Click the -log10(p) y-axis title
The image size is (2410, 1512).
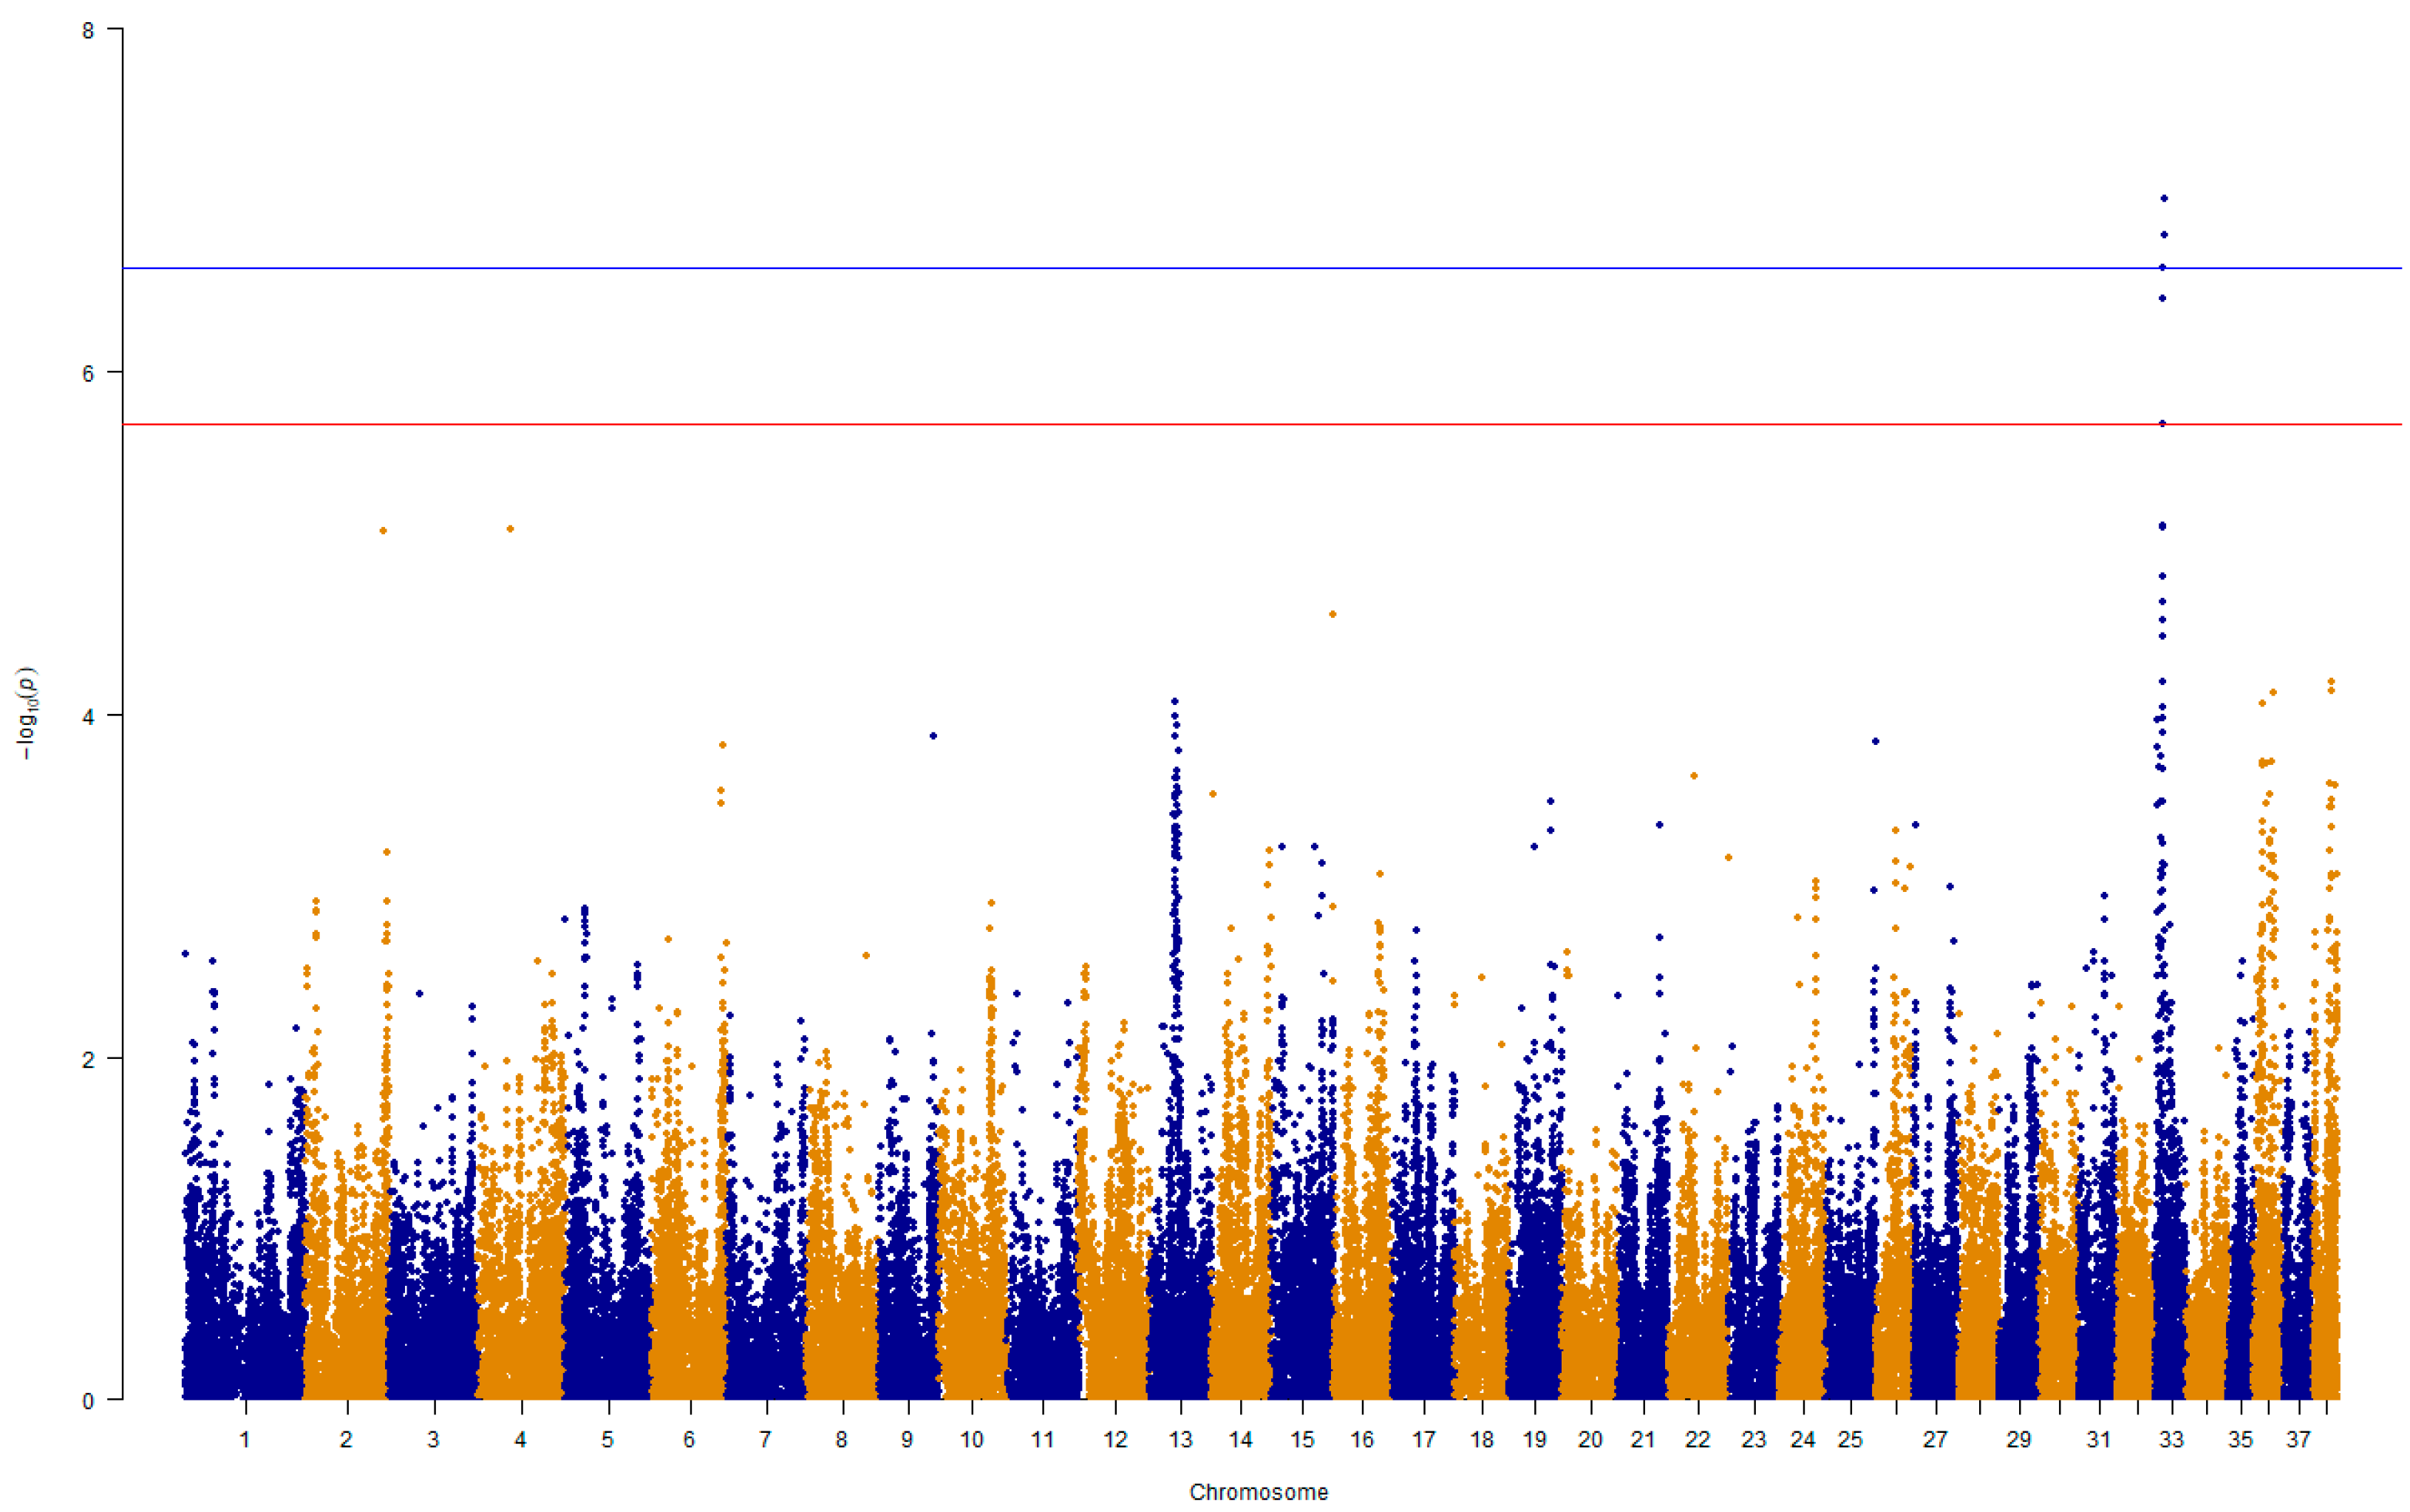coord(28,713)
